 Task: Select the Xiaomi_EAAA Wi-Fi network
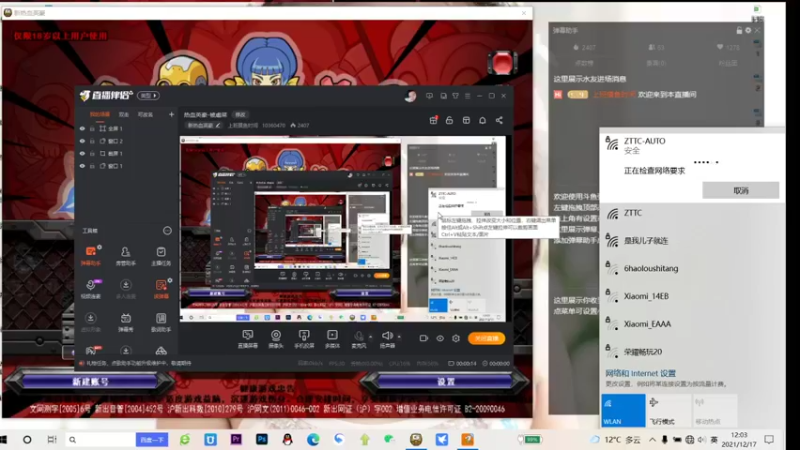coord(692,324)
